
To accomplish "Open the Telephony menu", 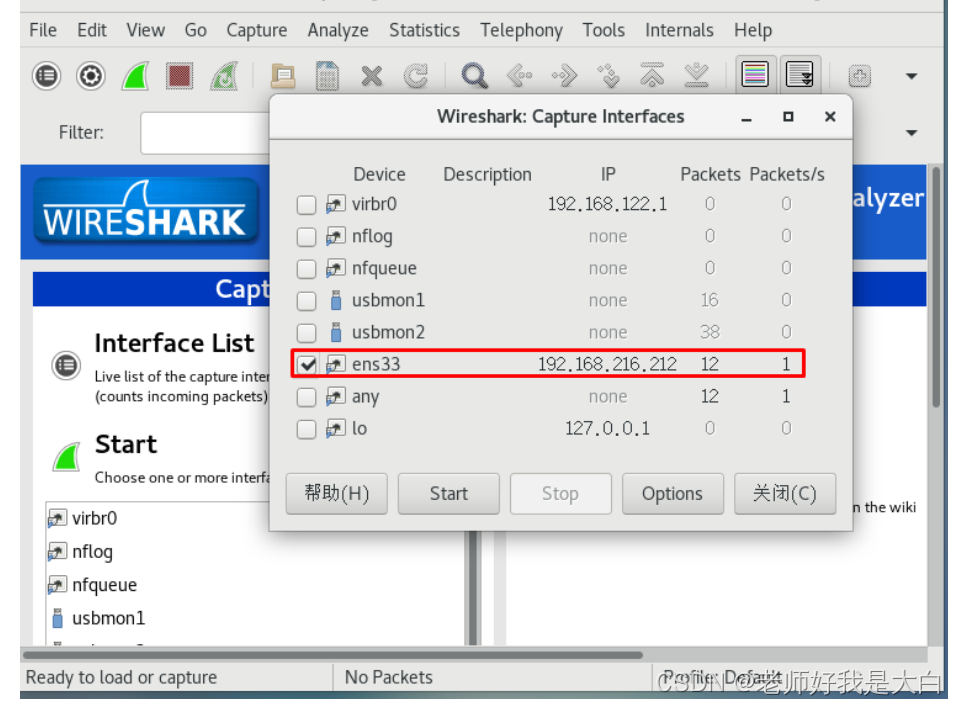I will point(521,30).
